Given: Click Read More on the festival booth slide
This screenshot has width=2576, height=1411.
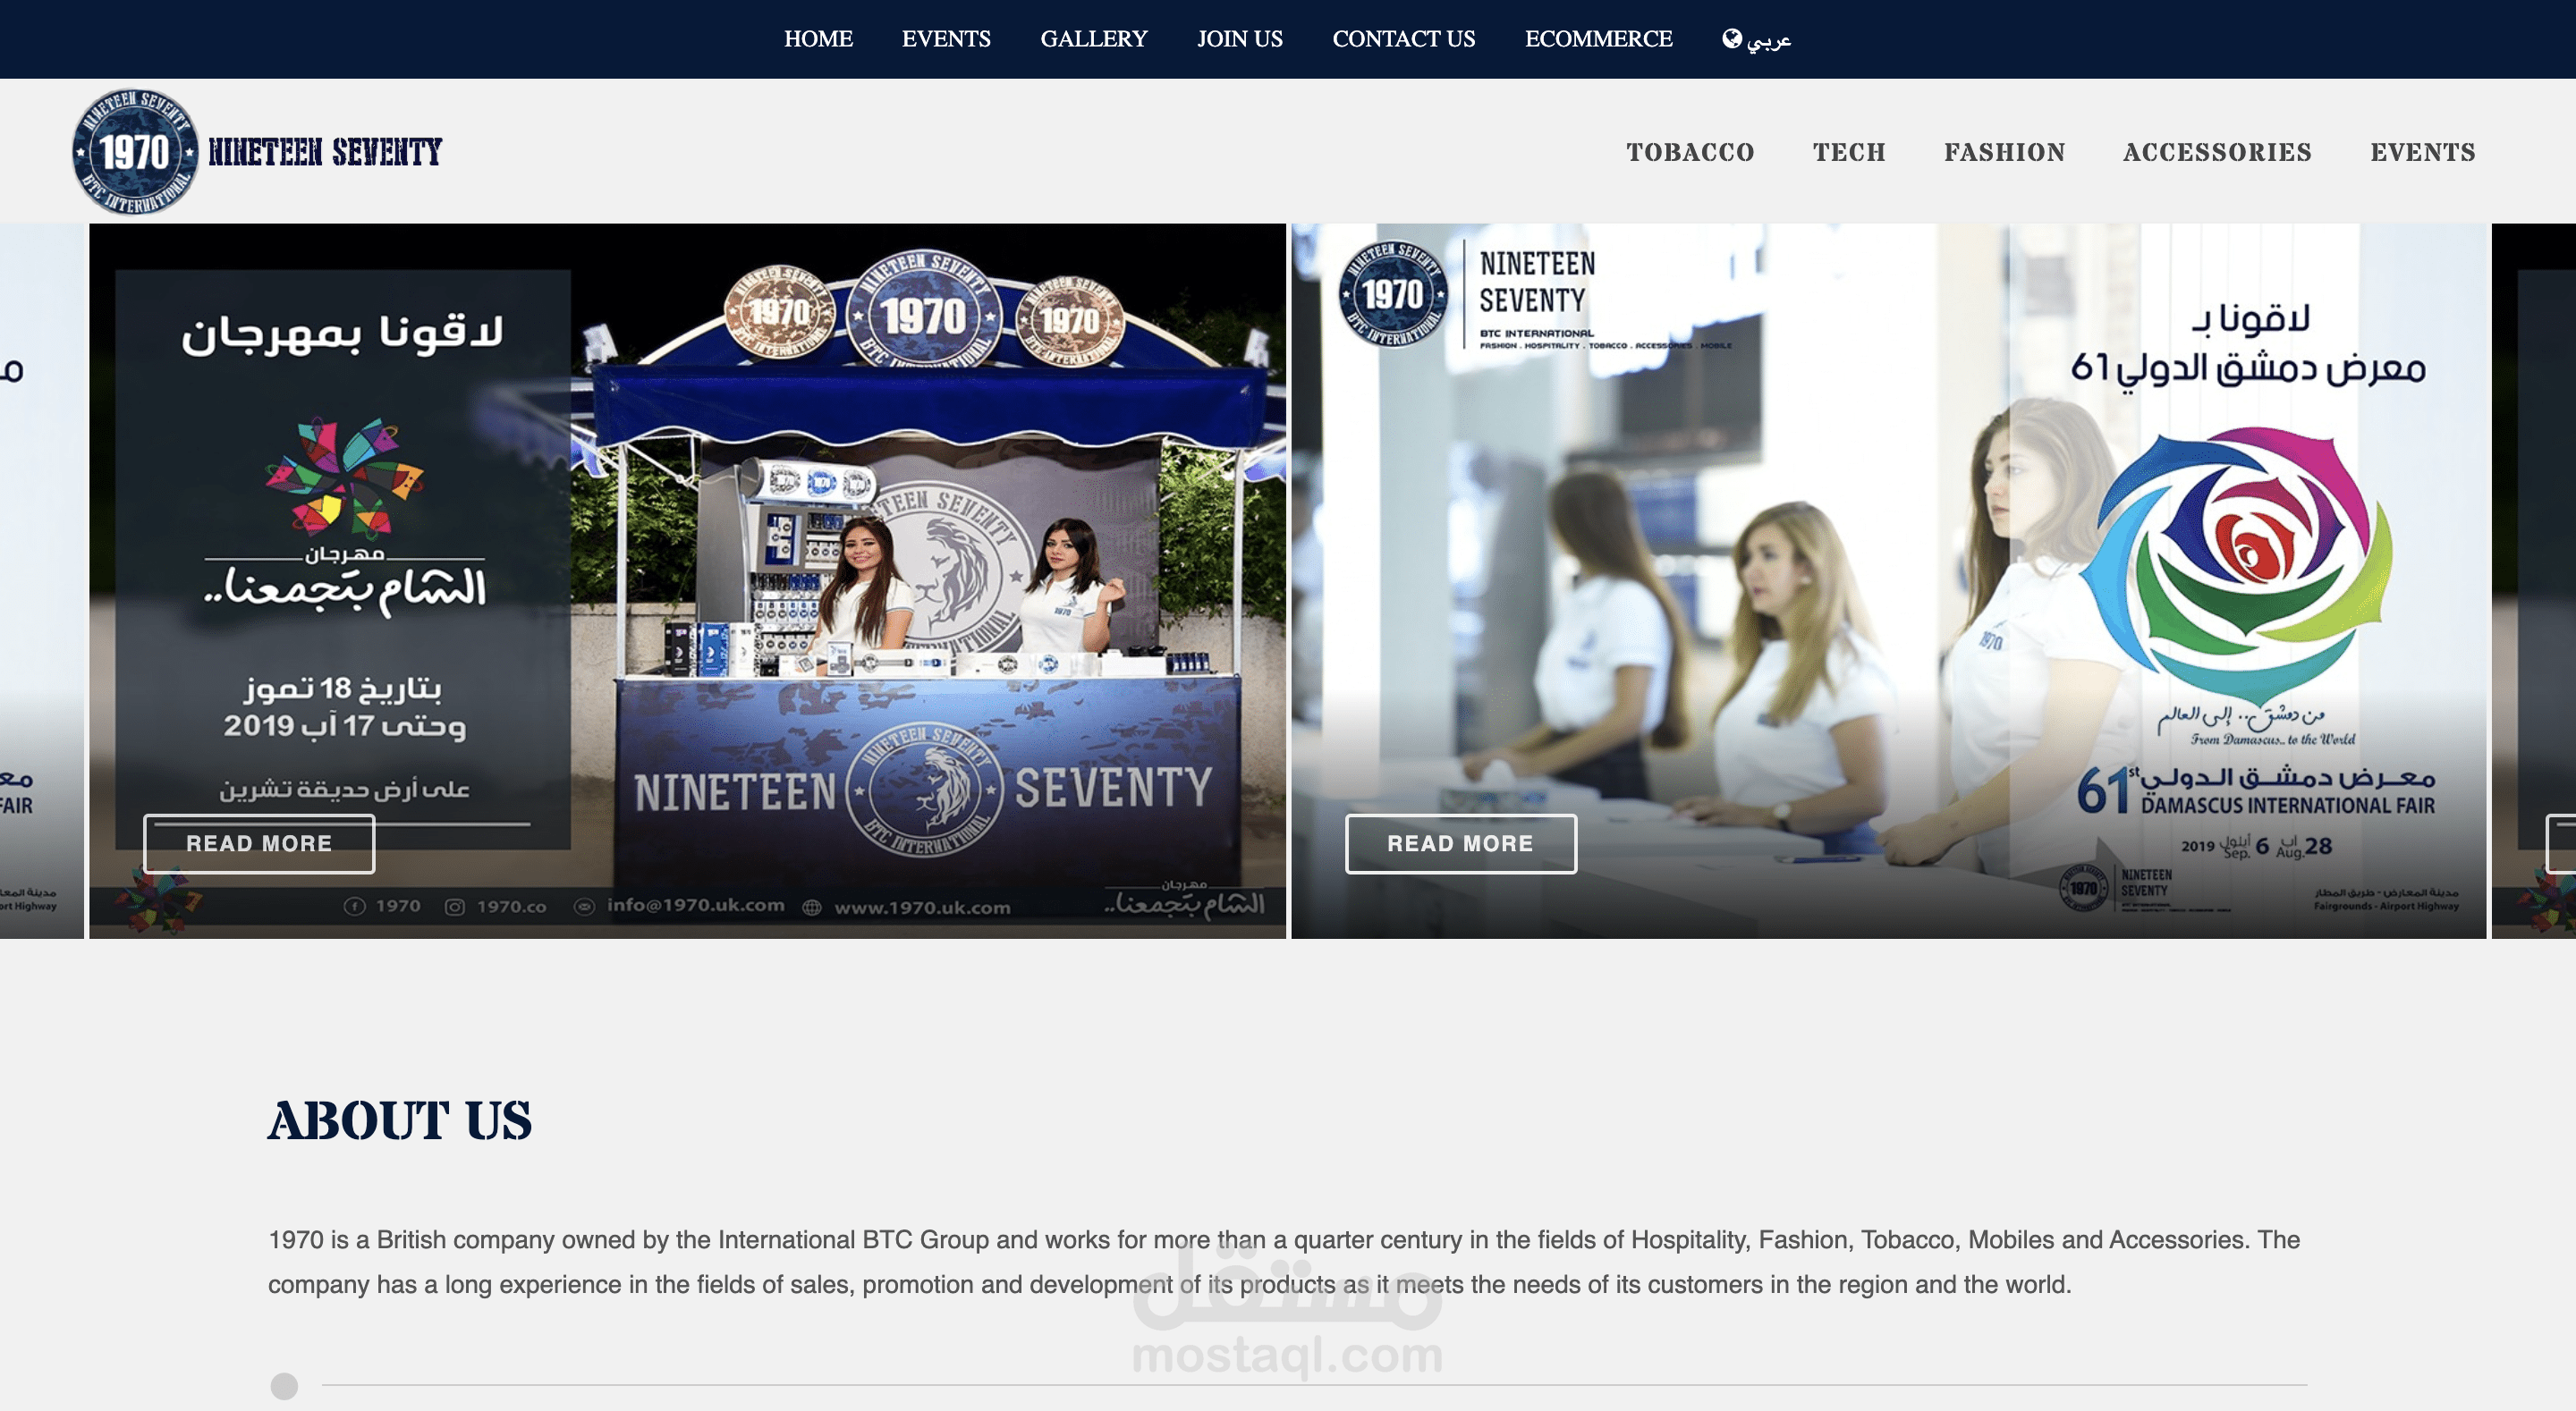Looking at the screenshot, I should [x=259, y=843].
